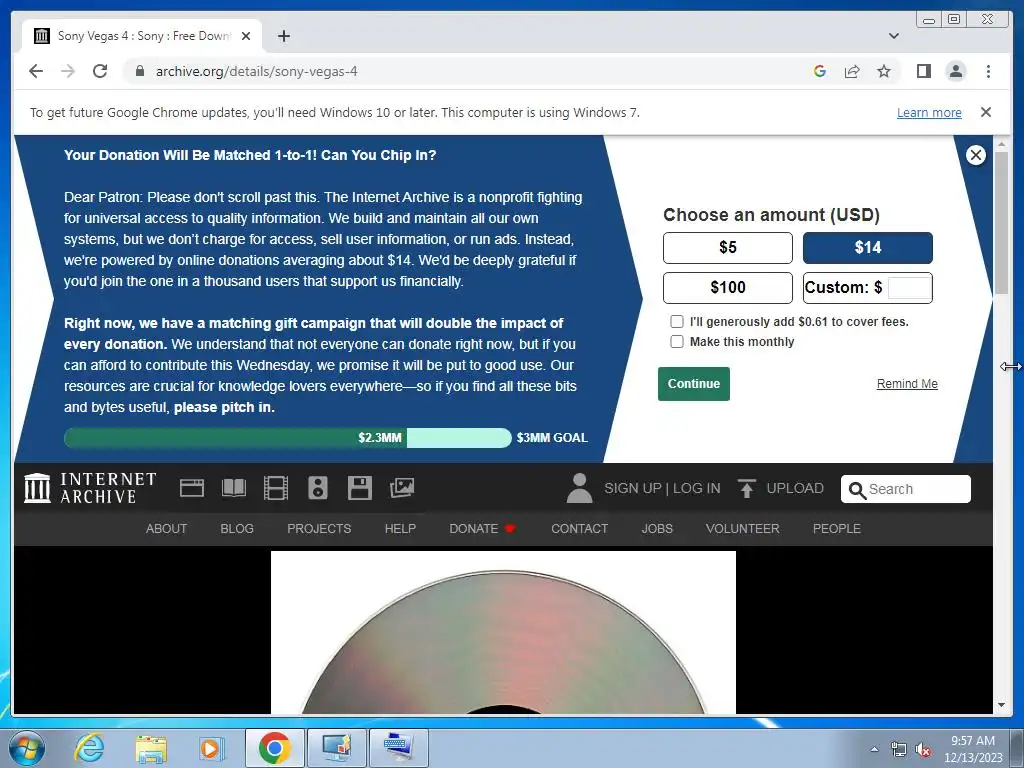
Task: Open the Images icon in navbar
Action: (x=402, y=488)
